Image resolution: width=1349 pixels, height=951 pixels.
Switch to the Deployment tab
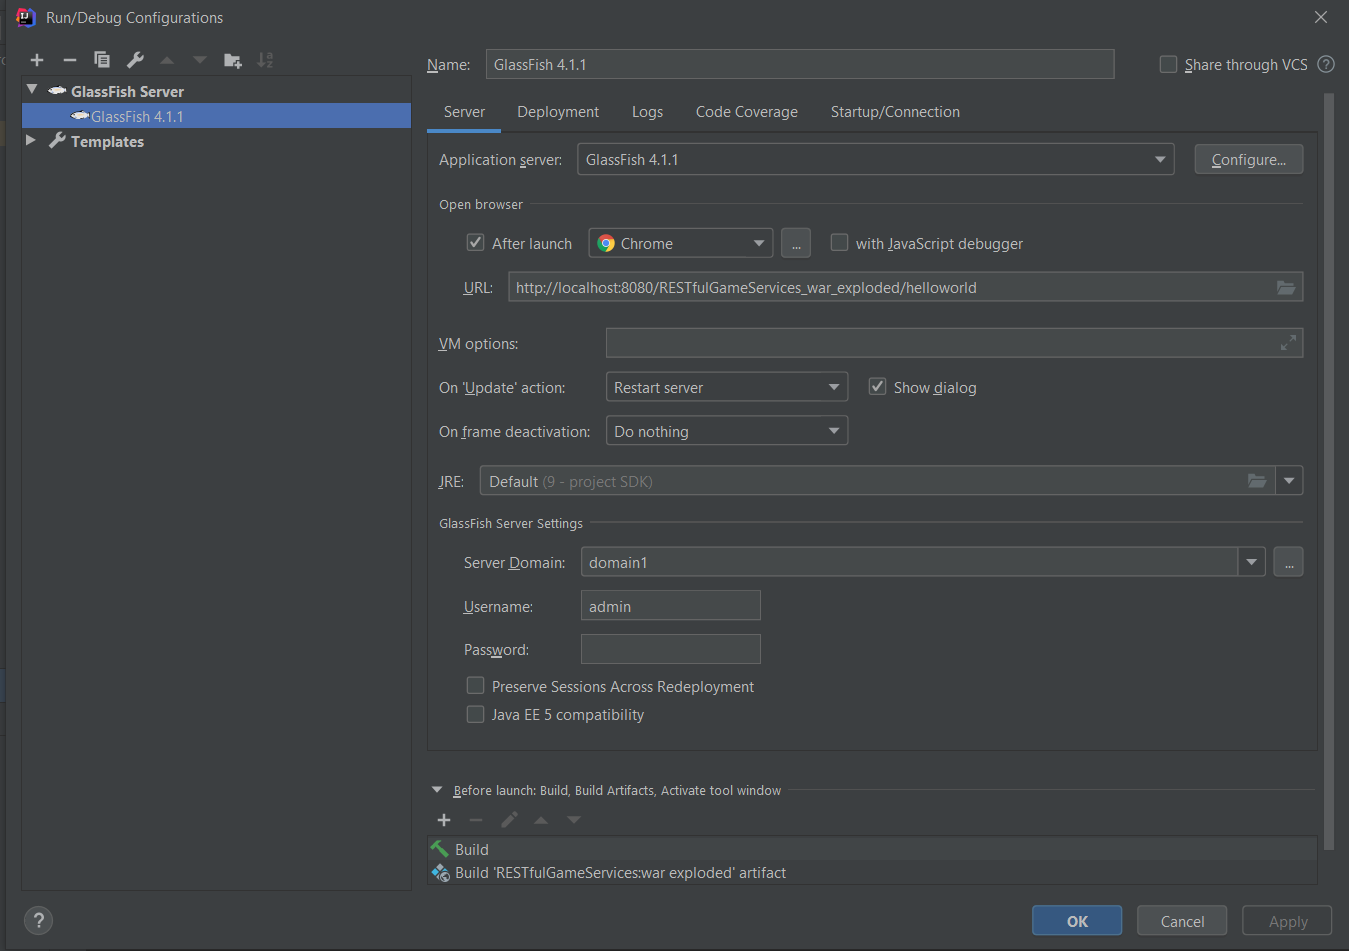558,112
